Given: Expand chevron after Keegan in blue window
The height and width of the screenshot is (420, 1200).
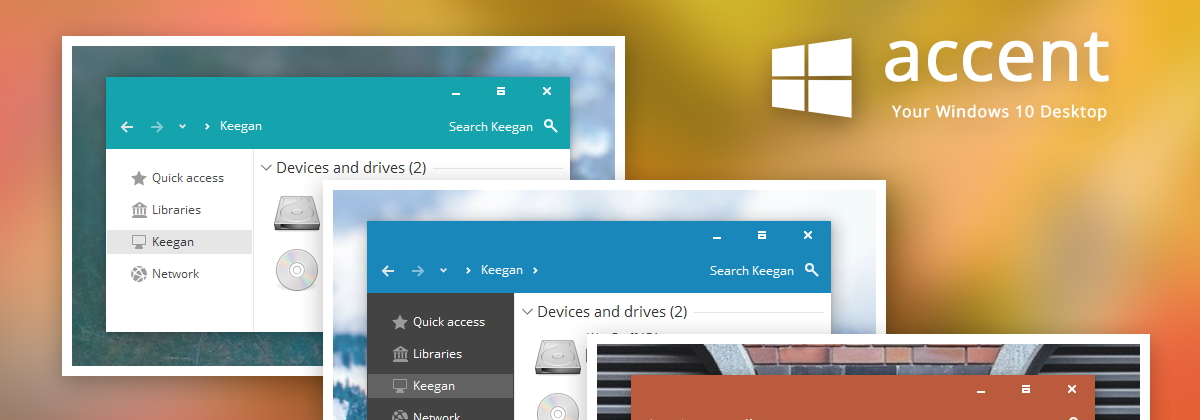Looking at the screenshot, I should click(x=535, y=270).
